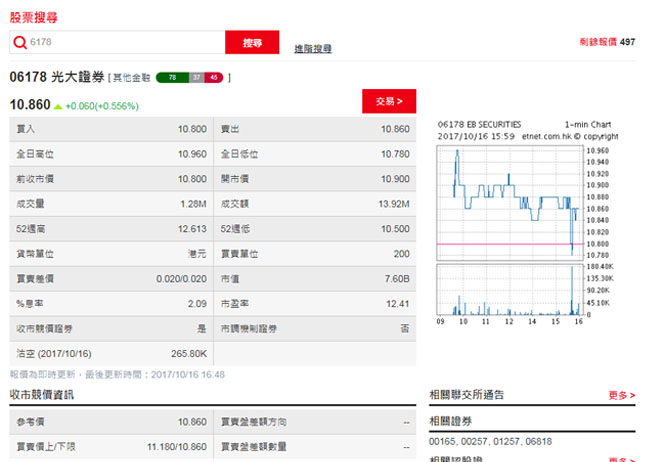The width and height of the screenshot is (650, 462).
Task: Click the green 78 segment of indicator bar
Action: 172,78
